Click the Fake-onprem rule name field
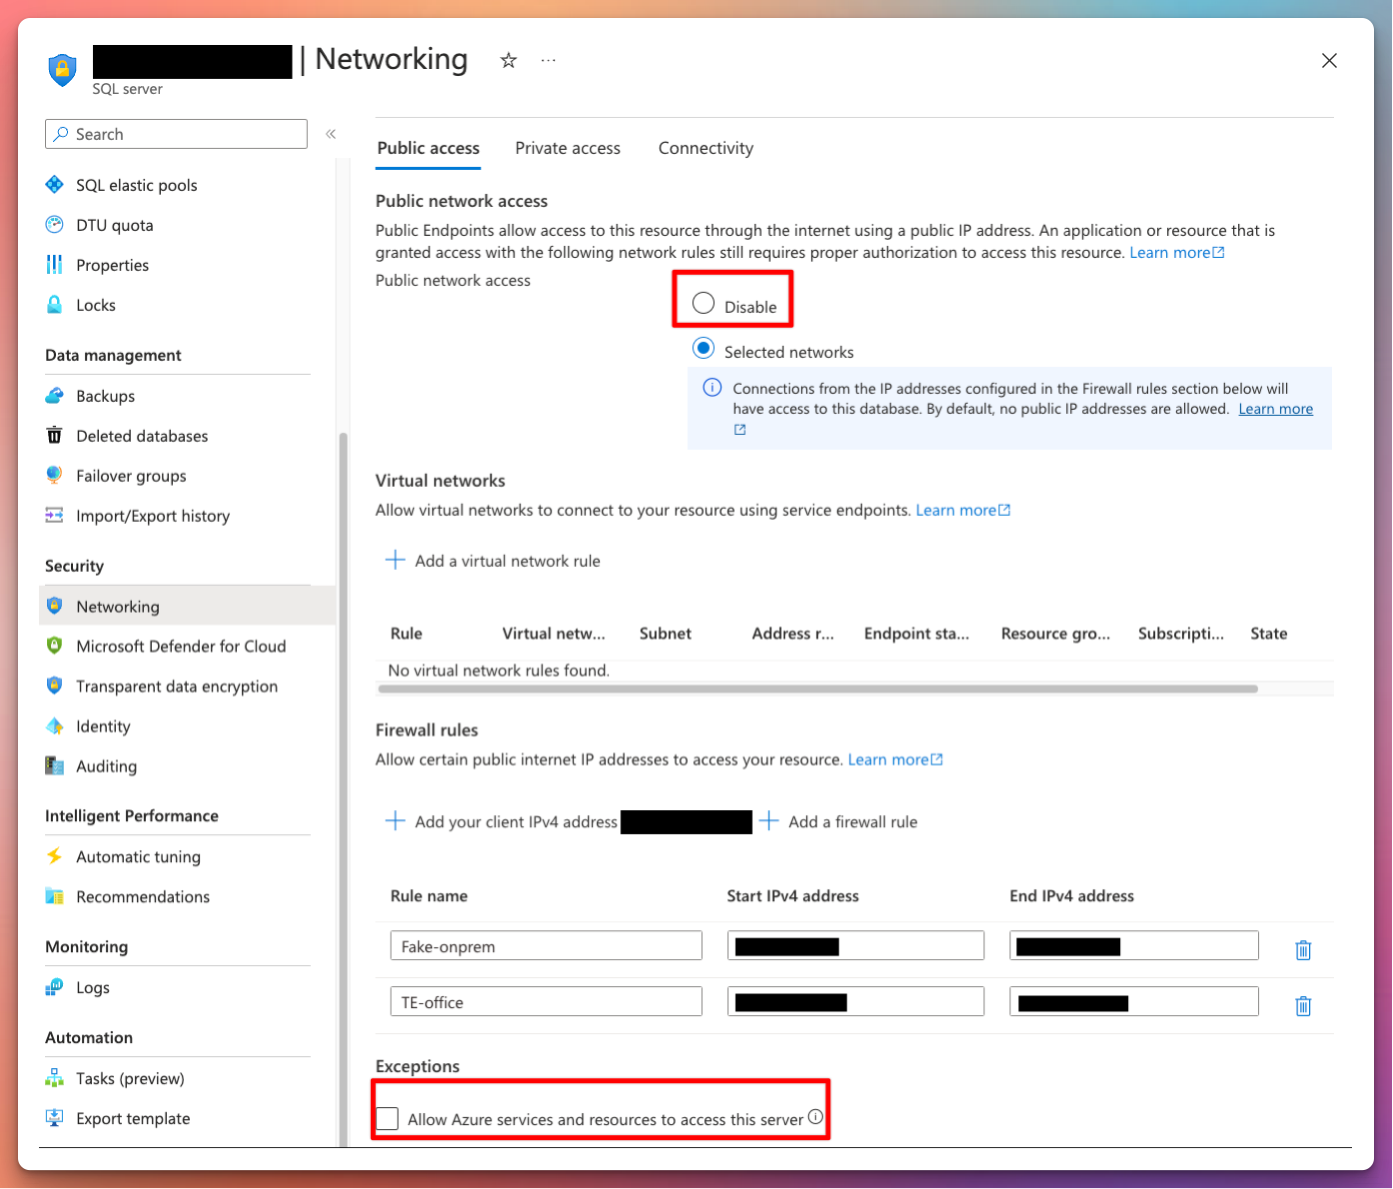This screenshot has height=1189, width=1393. [546, 946]
